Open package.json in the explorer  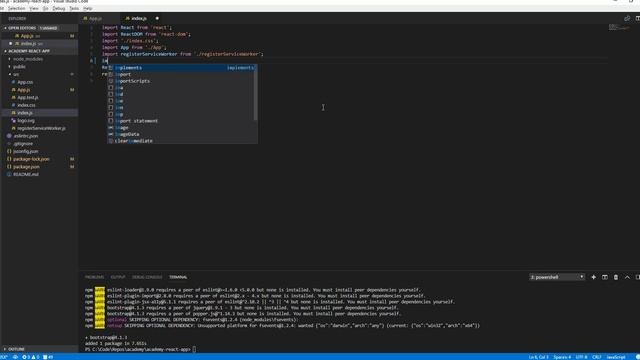point(26,167)
